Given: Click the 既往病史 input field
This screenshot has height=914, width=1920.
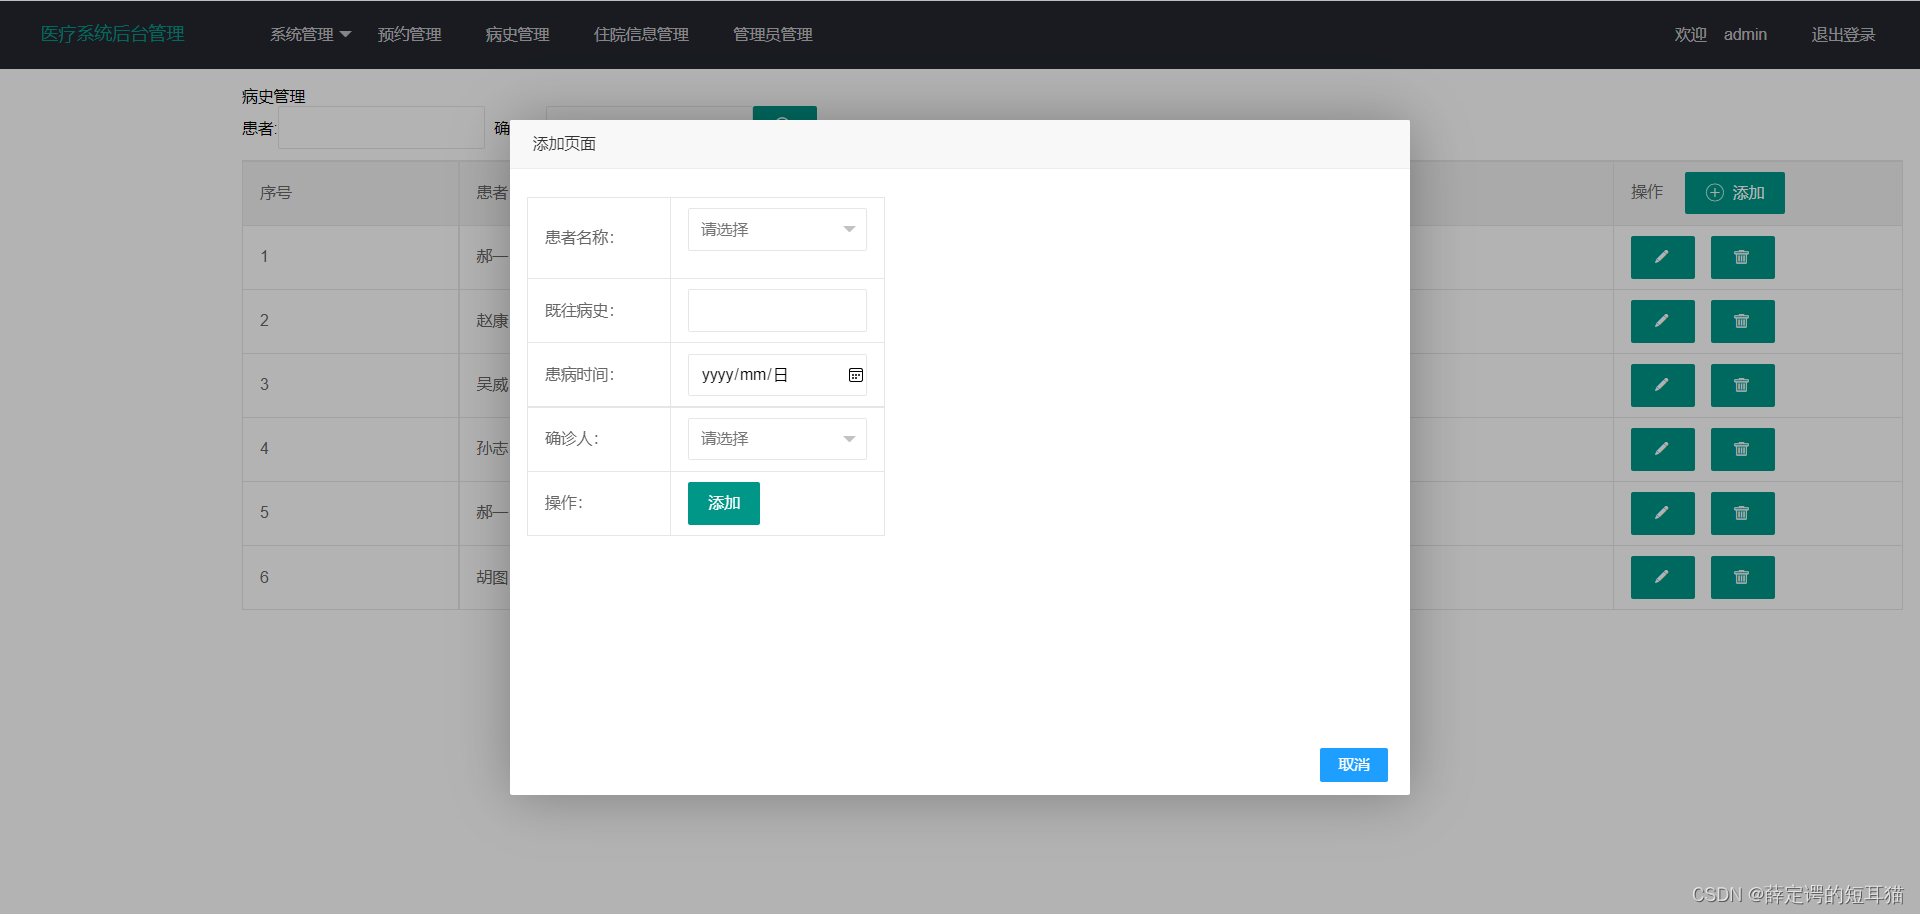Looking at the screenshot, I should point(777,311).
